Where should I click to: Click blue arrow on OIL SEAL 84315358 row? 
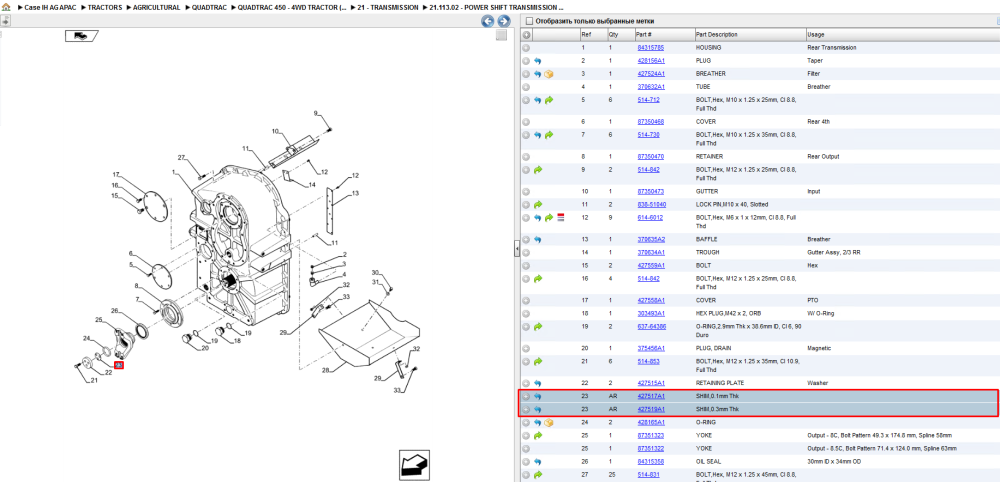[538, 462]
